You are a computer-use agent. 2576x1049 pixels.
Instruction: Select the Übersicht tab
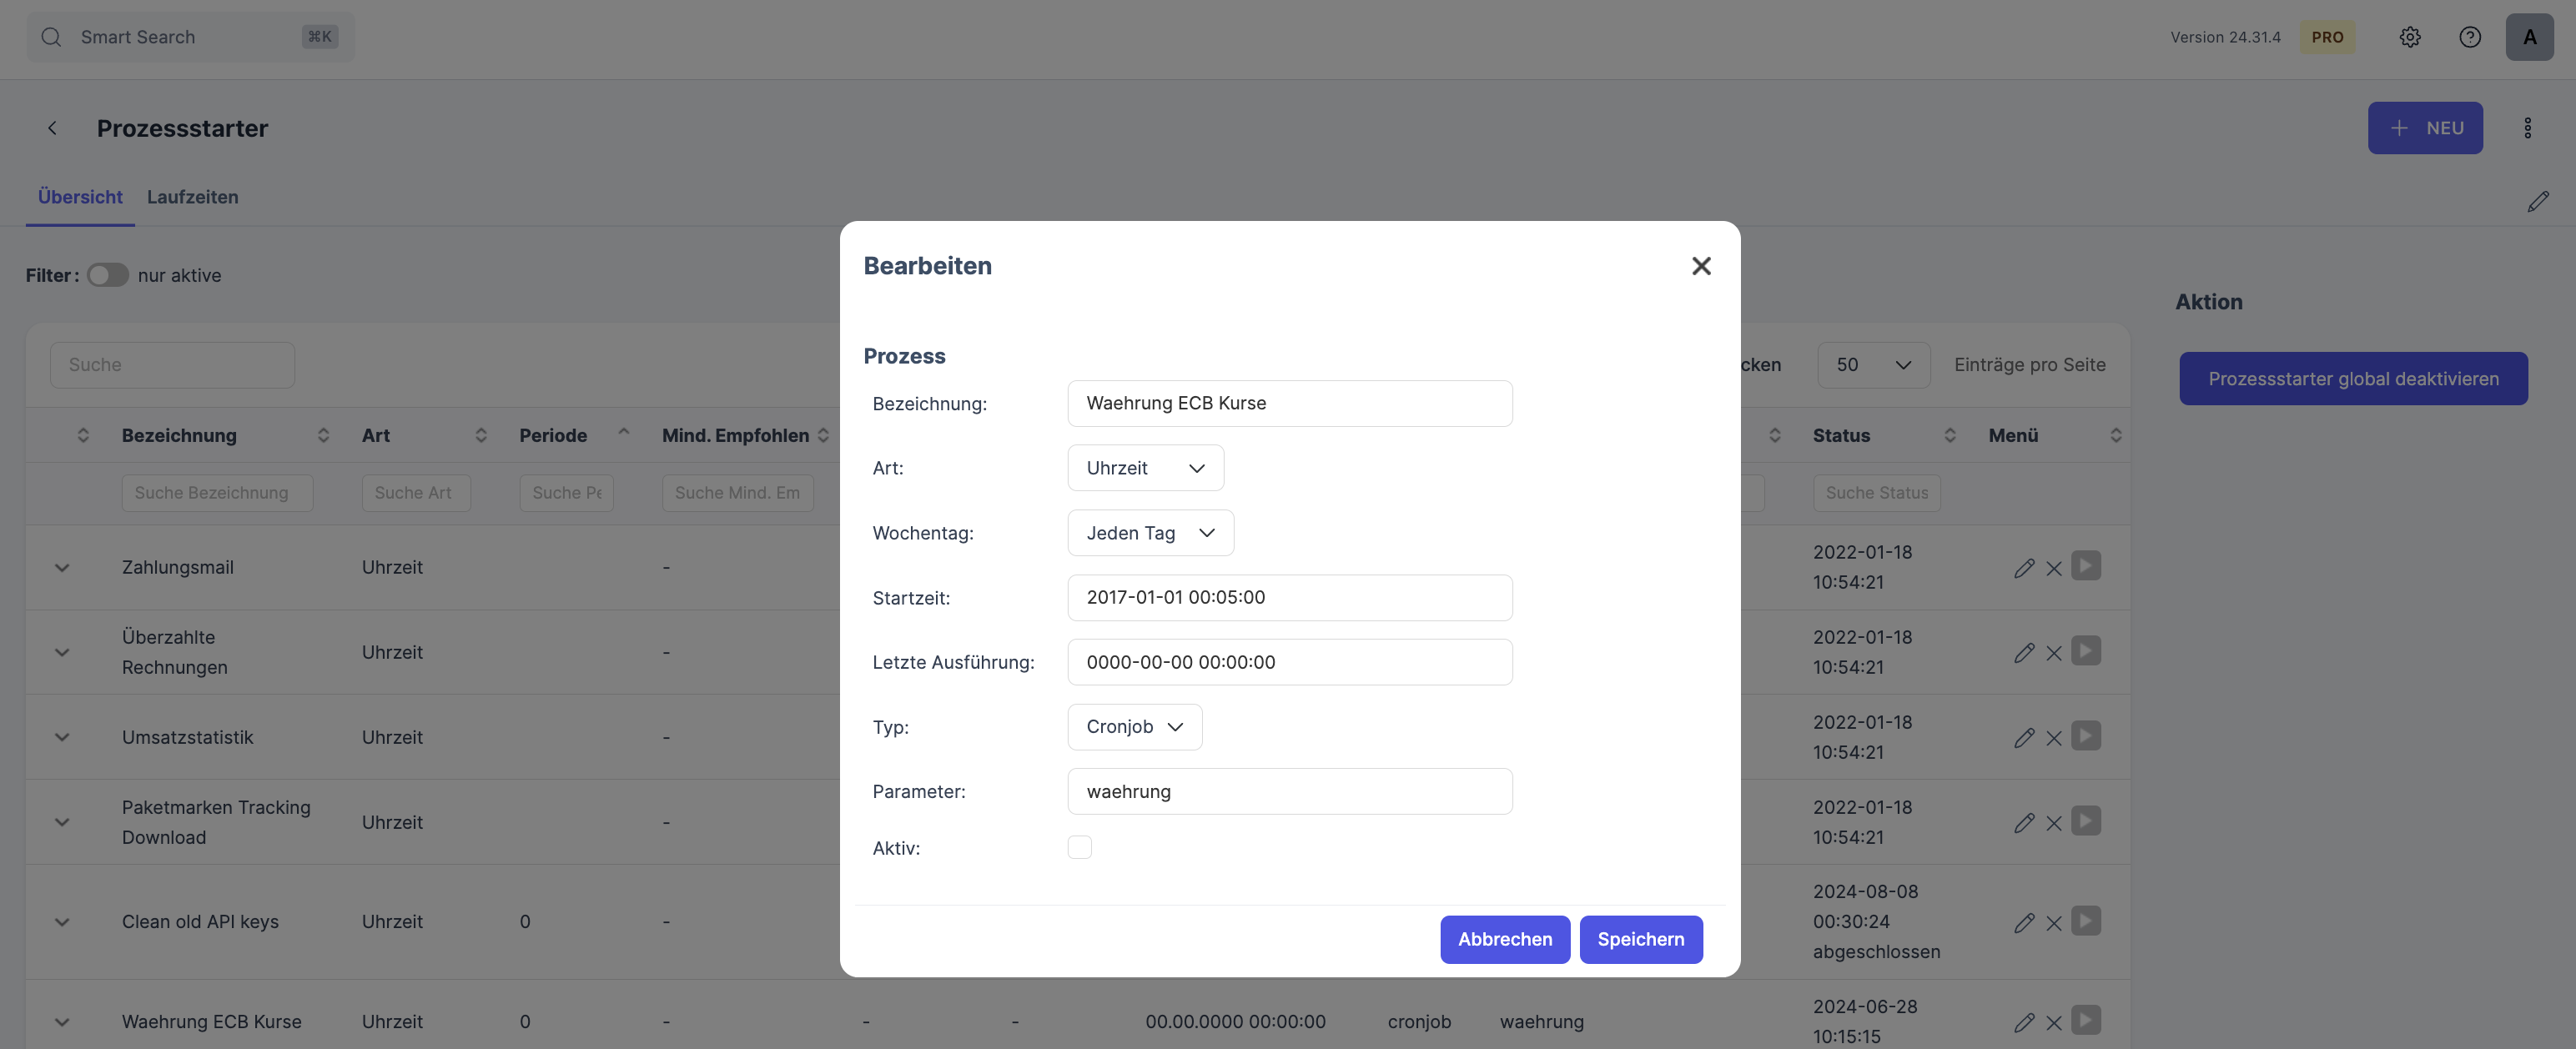pyautogui.click(x=80, y=197)
